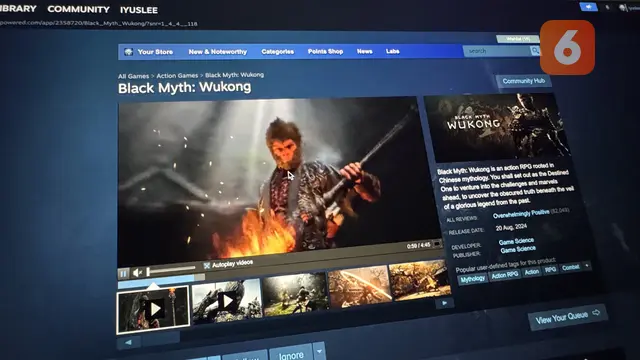
Task: Pause the trailer with the pause button
Action: click(x=123, y=274)
